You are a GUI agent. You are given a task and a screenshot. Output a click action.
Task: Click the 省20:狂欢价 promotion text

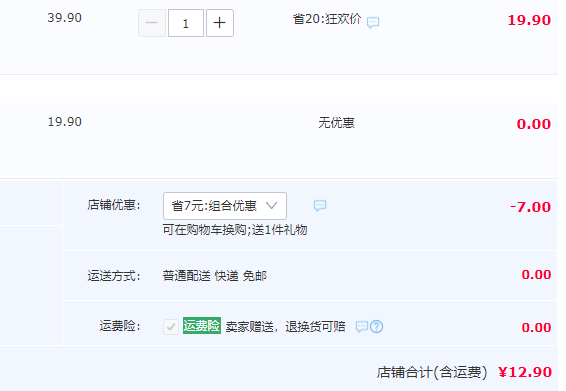click(x=327, y=19)
